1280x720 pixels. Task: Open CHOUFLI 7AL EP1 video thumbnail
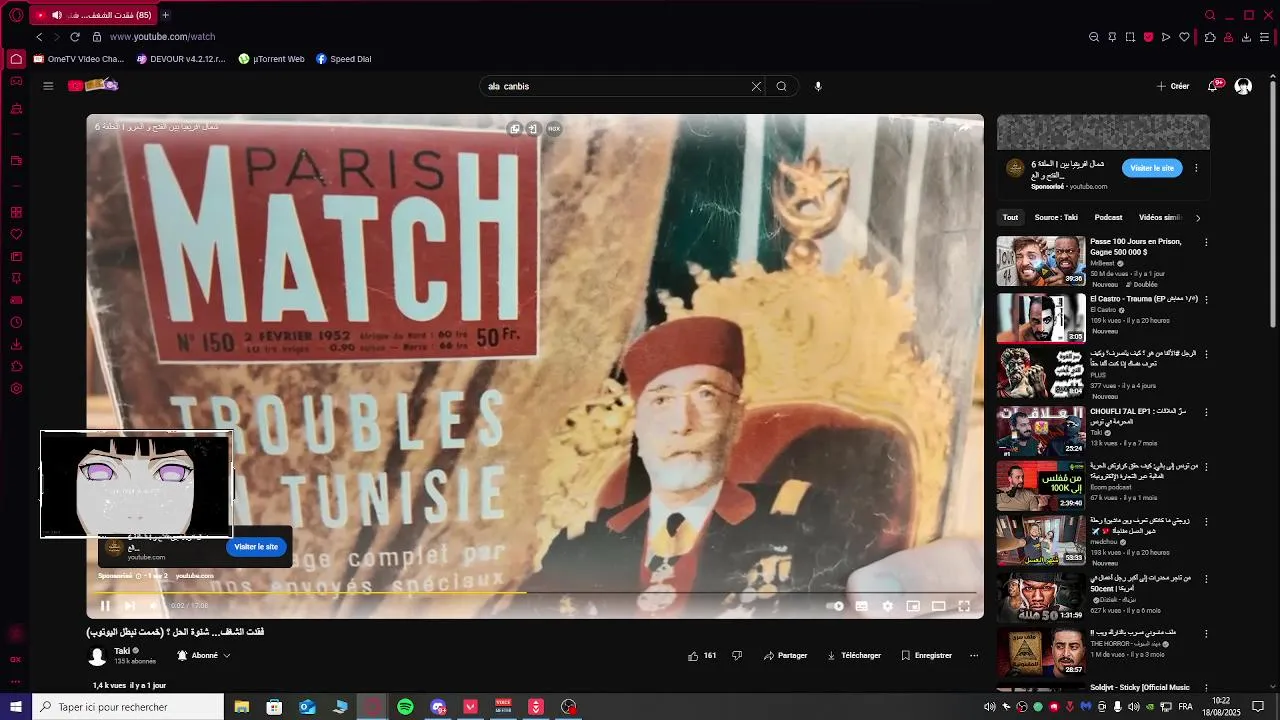(1041, 430)
